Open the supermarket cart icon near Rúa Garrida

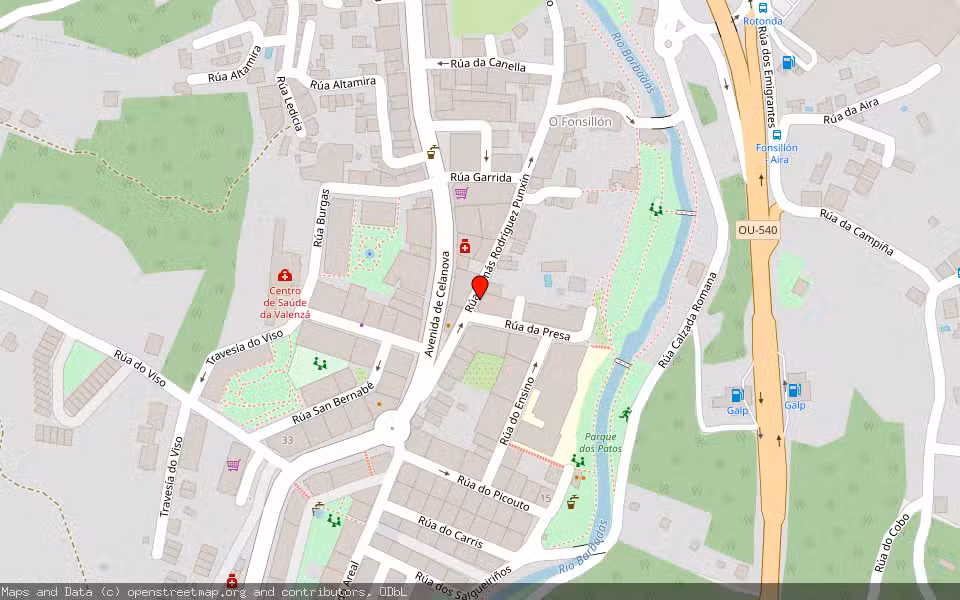click(x=461, y=193)
